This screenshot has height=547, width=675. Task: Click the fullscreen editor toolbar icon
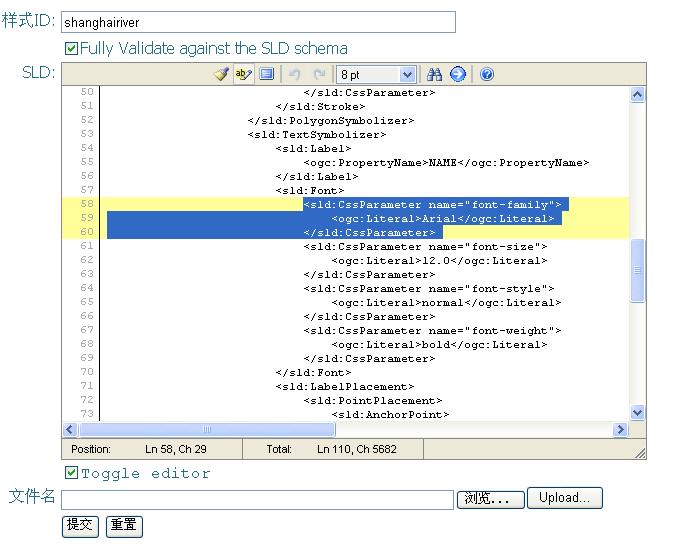267,74
